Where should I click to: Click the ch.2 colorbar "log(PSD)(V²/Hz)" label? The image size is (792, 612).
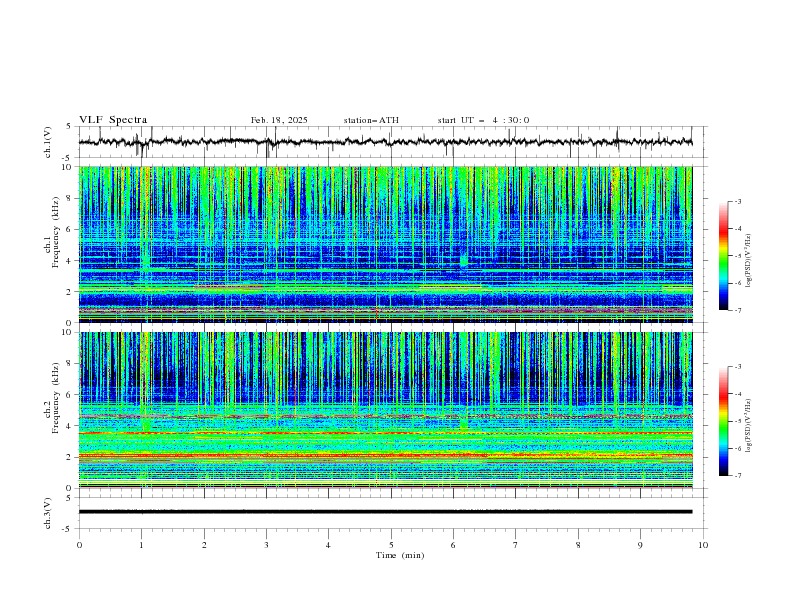point(749,426)
